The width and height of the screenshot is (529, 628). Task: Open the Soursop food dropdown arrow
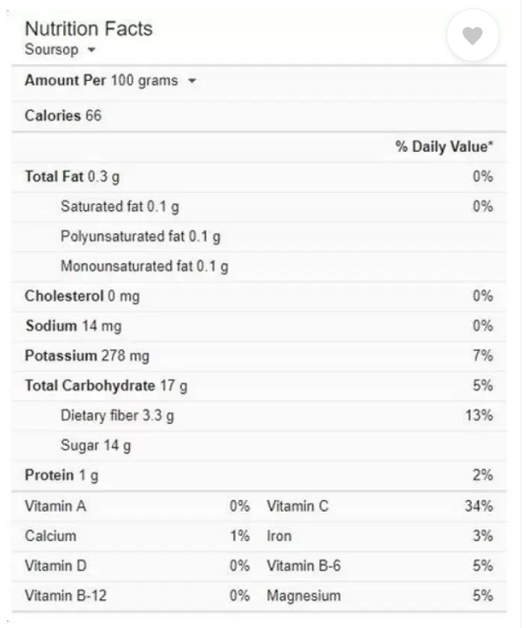pyautogui.click(x=92, y=50)
